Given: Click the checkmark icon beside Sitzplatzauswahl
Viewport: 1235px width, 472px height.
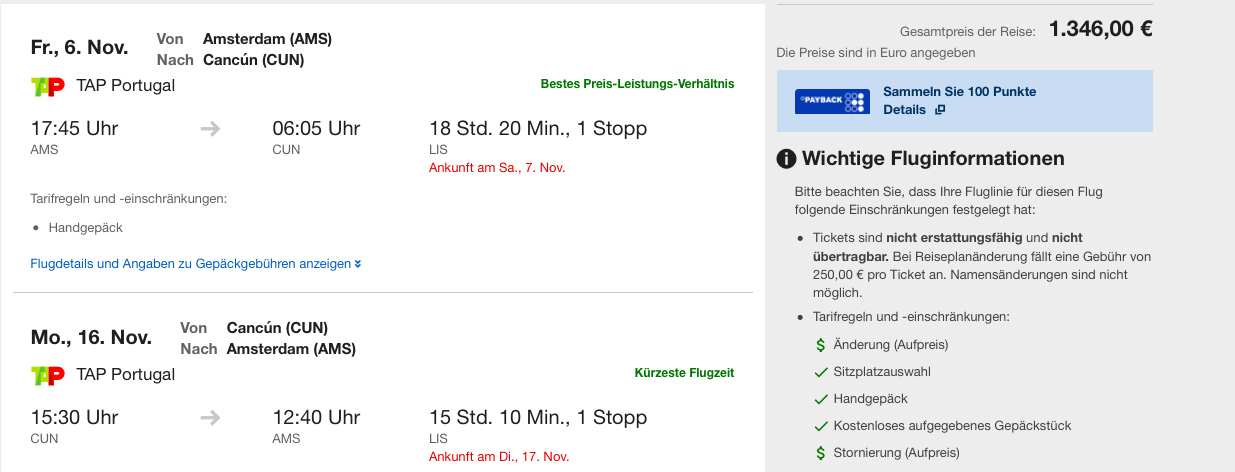Looking at the screenshot, I should point(820,372).
